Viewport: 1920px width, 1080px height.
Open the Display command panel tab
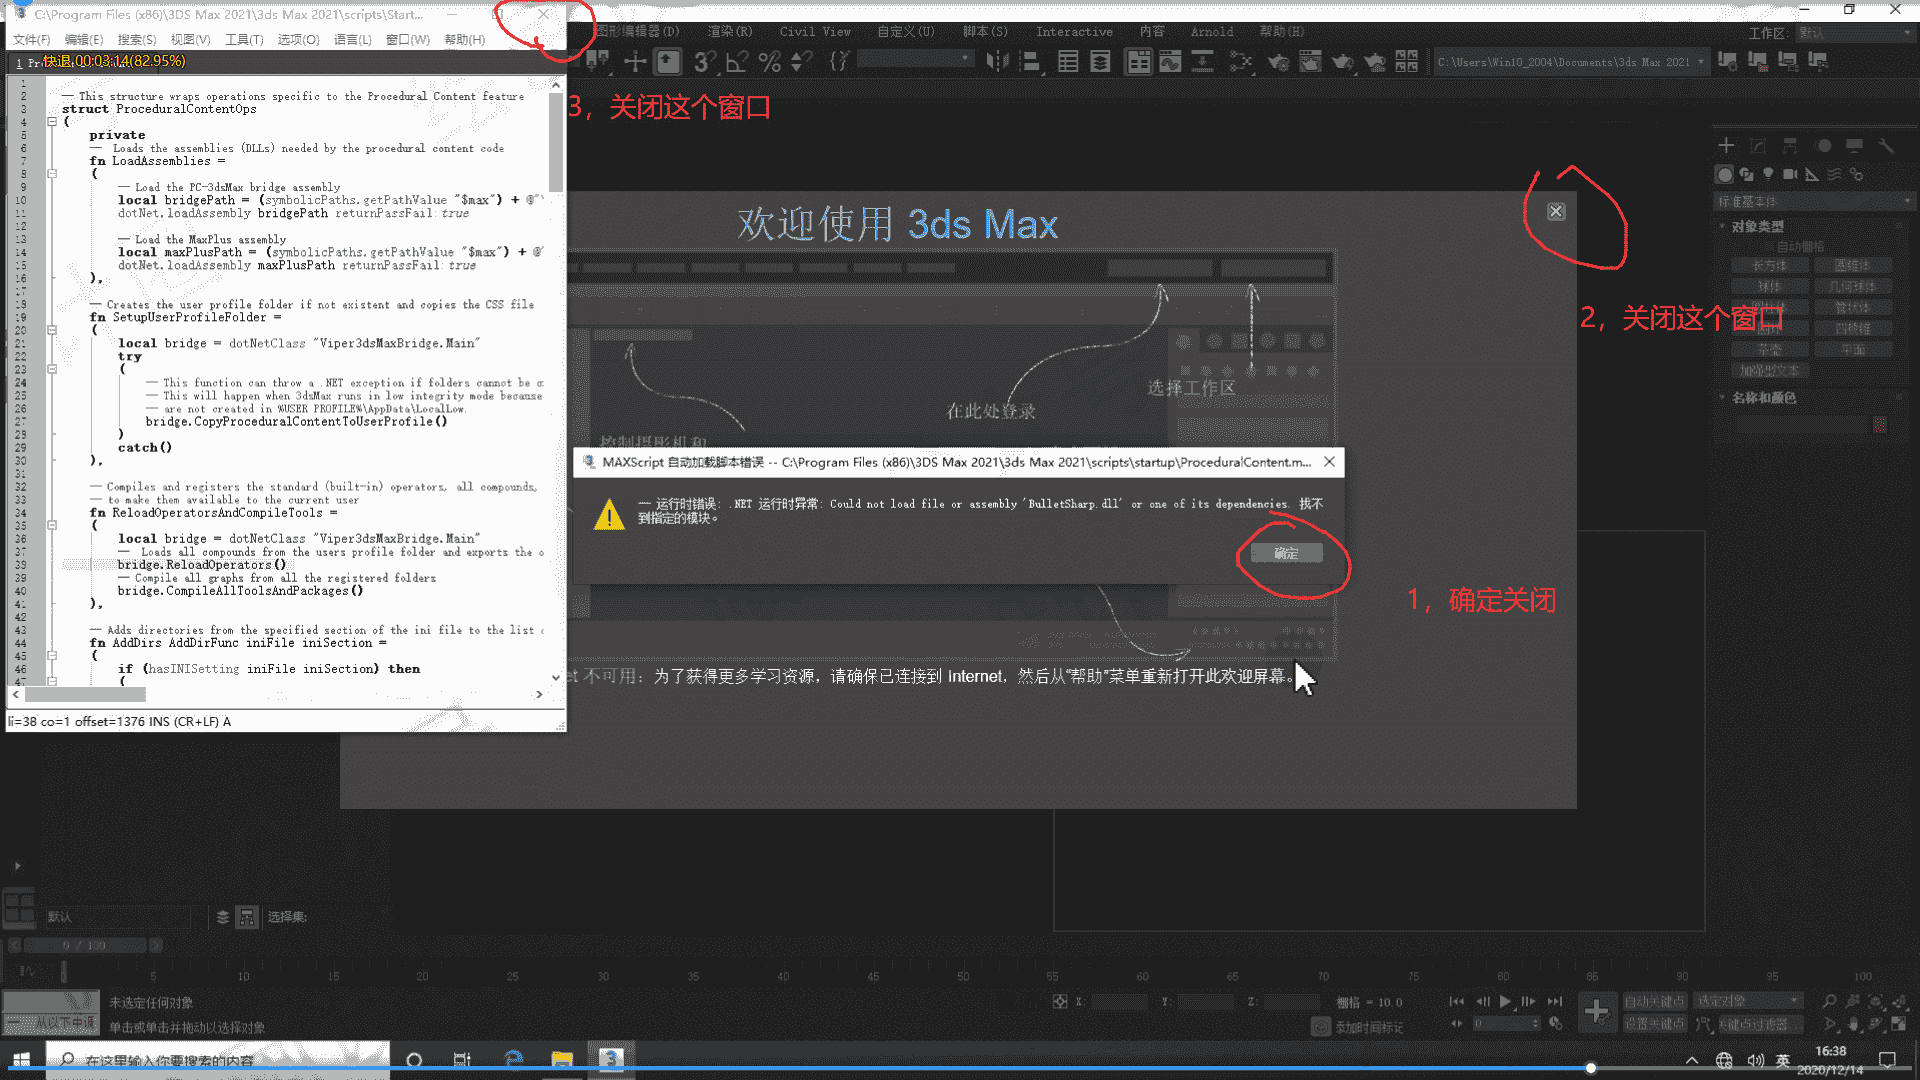pyautogui.click(x=1855, y=146)
